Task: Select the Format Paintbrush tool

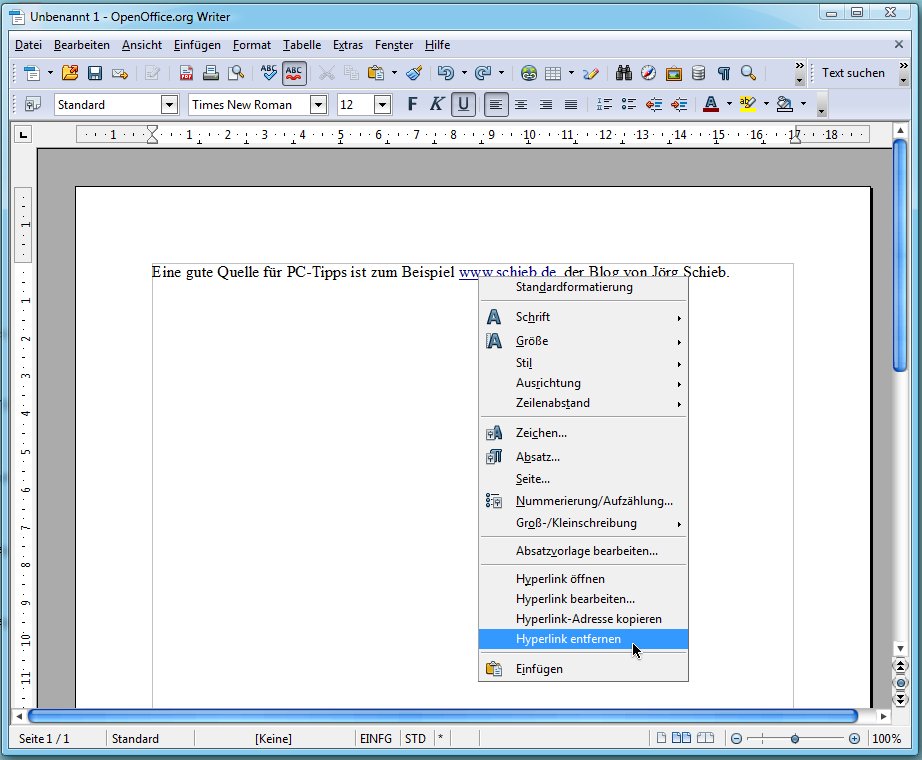Action: [x=414, y=73]
